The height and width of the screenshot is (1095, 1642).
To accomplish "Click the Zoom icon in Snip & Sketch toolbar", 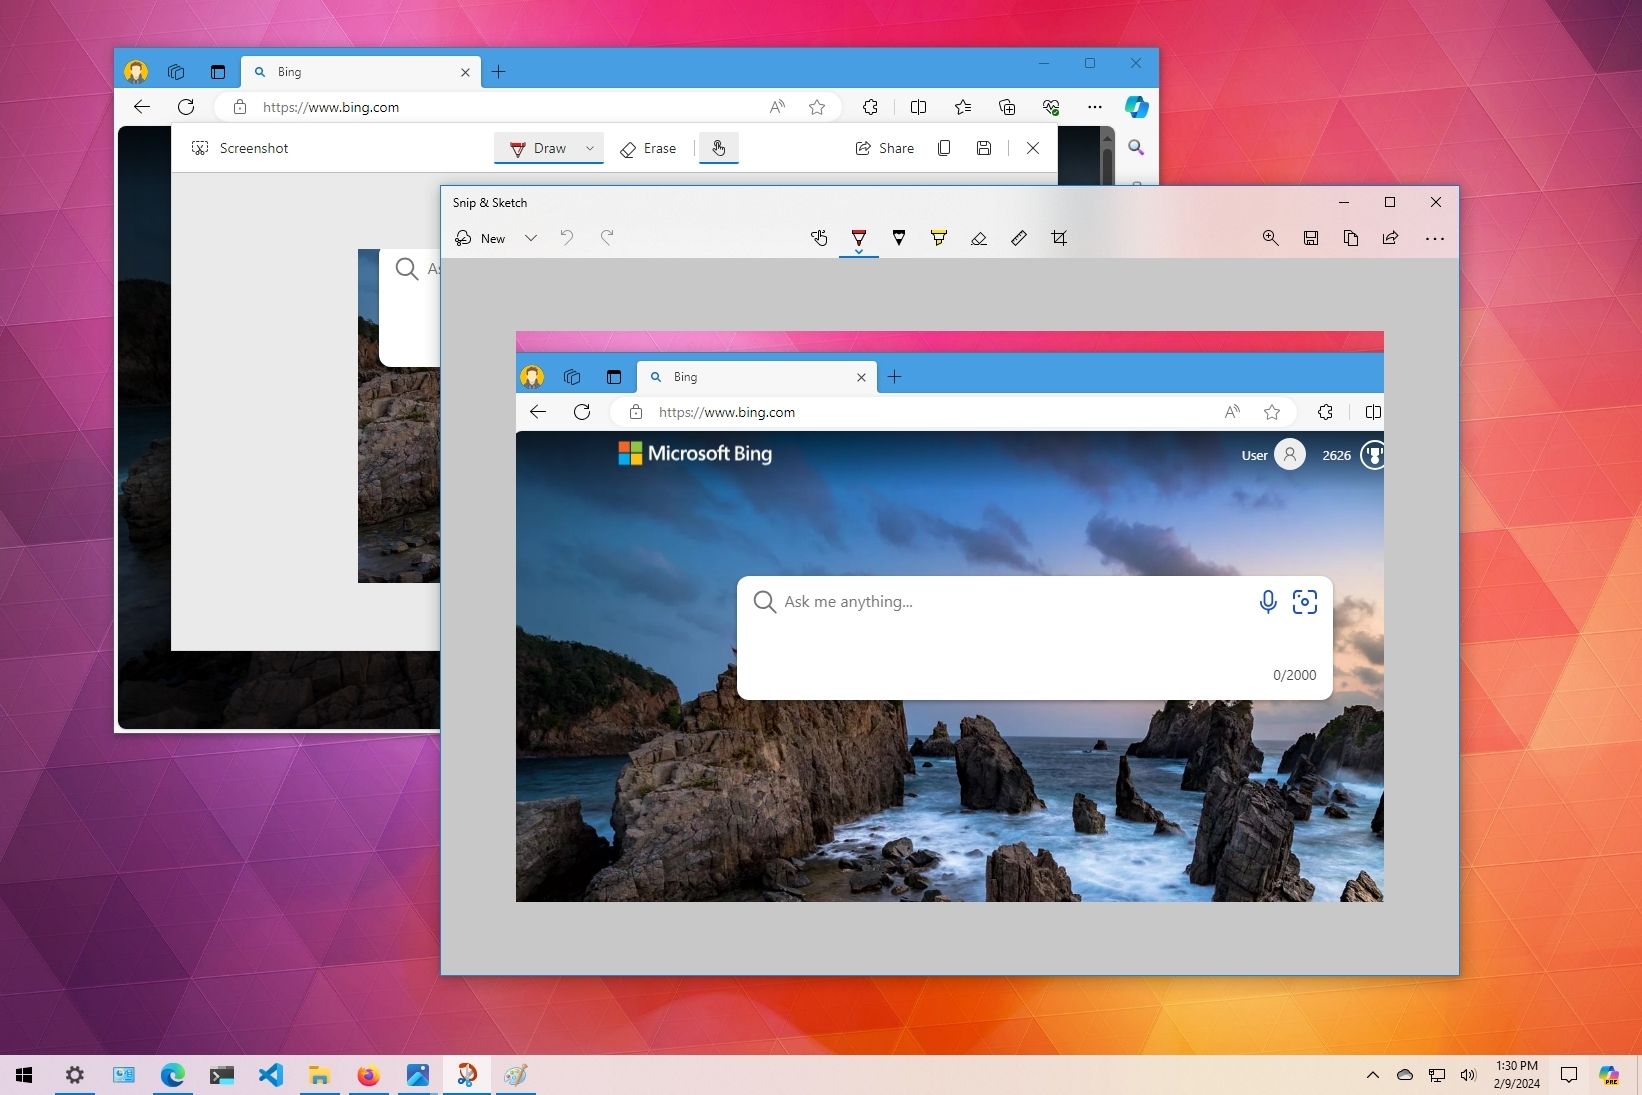I will [1271, 238].
